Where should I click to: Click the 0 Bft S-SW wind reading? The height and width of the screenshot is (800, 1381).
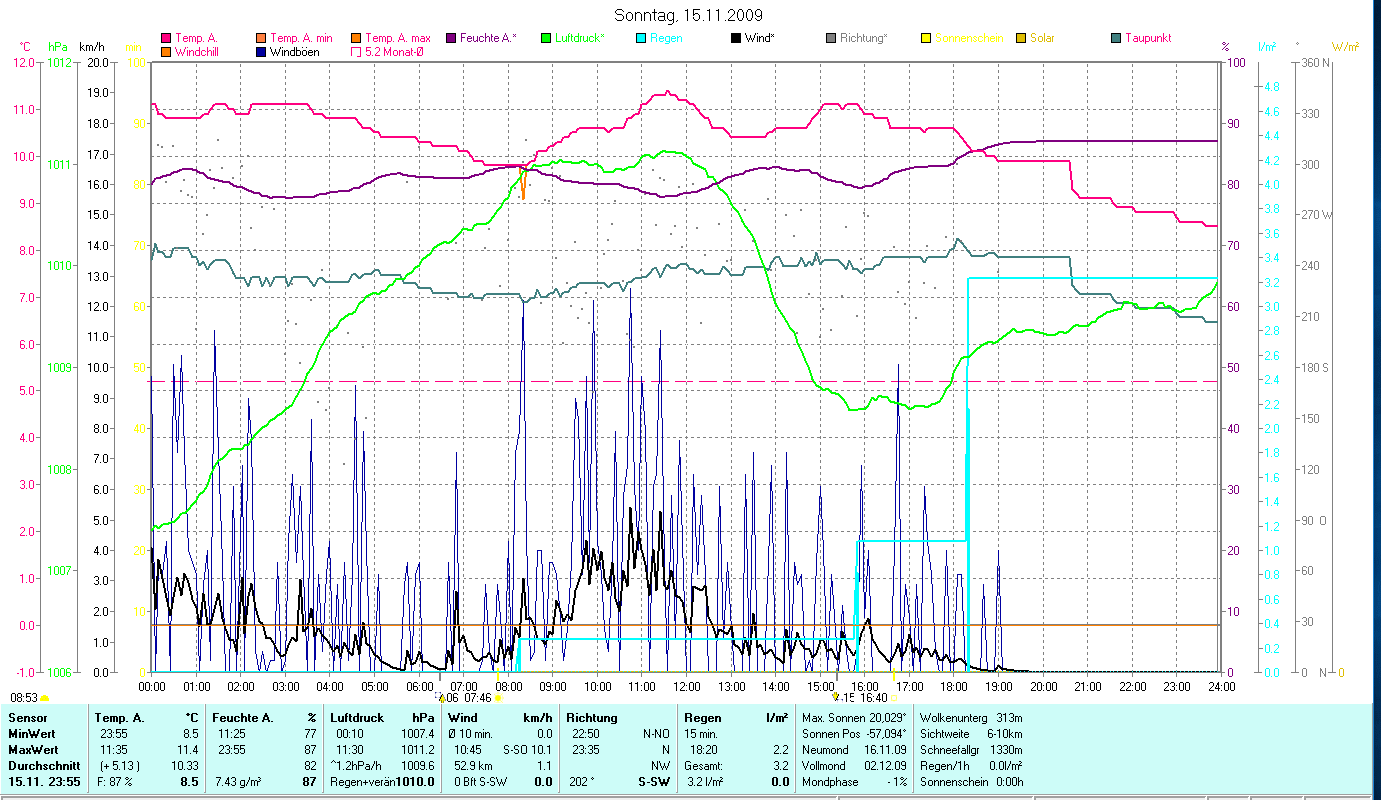(x=483, y=782)
